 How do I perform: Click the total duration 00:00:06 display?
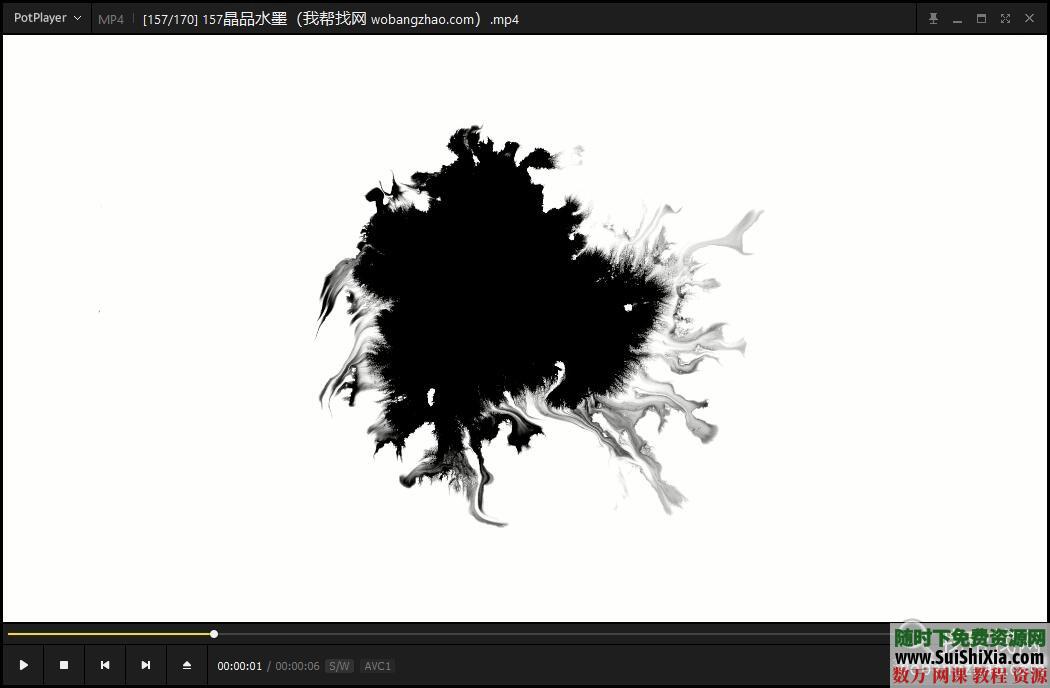point(297,666)
